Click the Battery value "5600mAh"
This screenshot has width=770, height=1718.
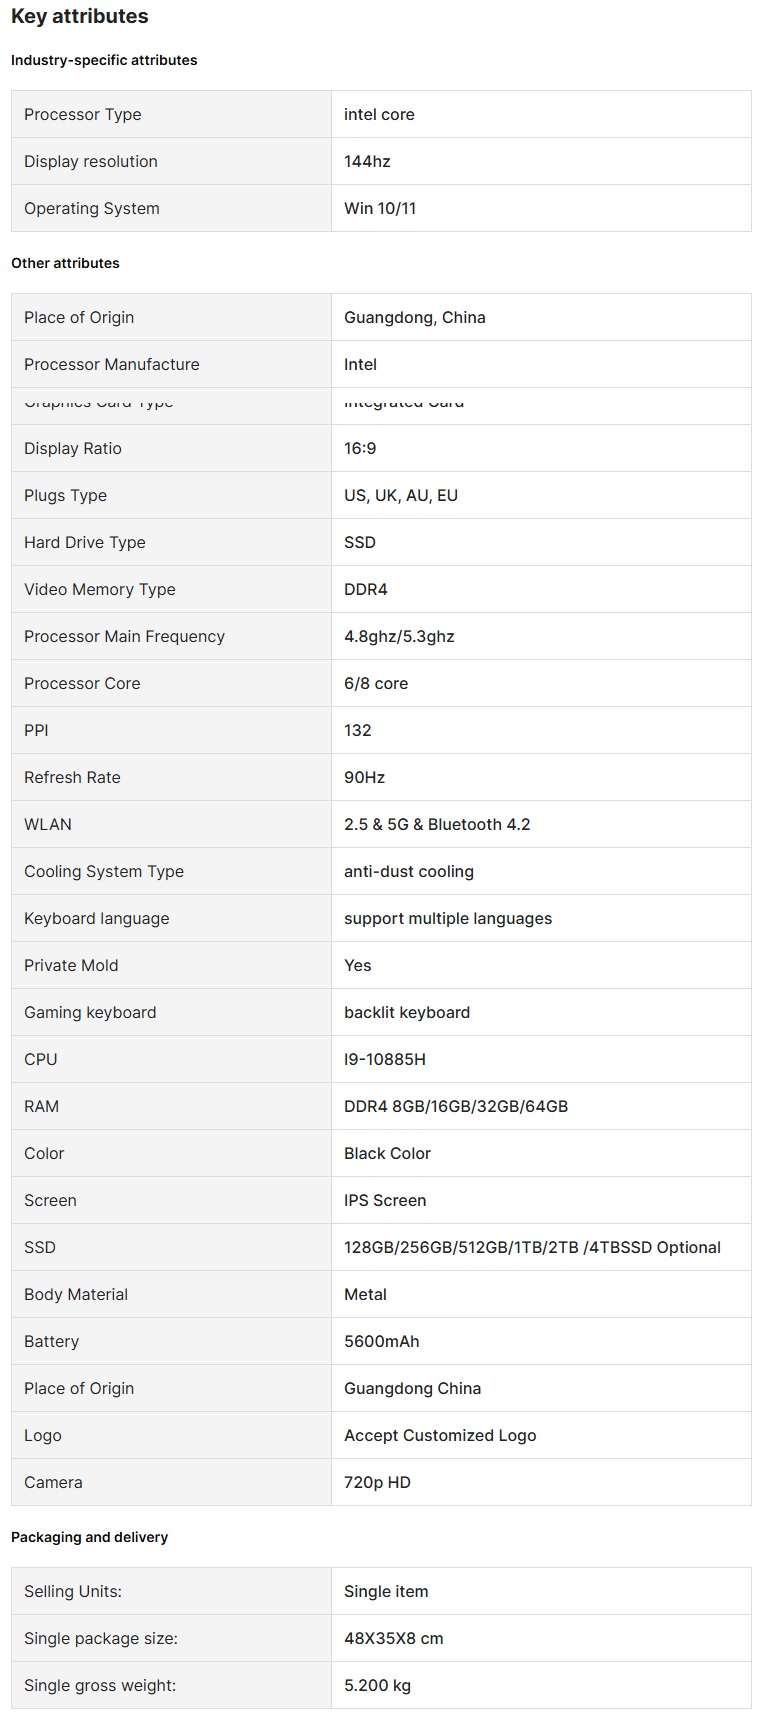382,1341
